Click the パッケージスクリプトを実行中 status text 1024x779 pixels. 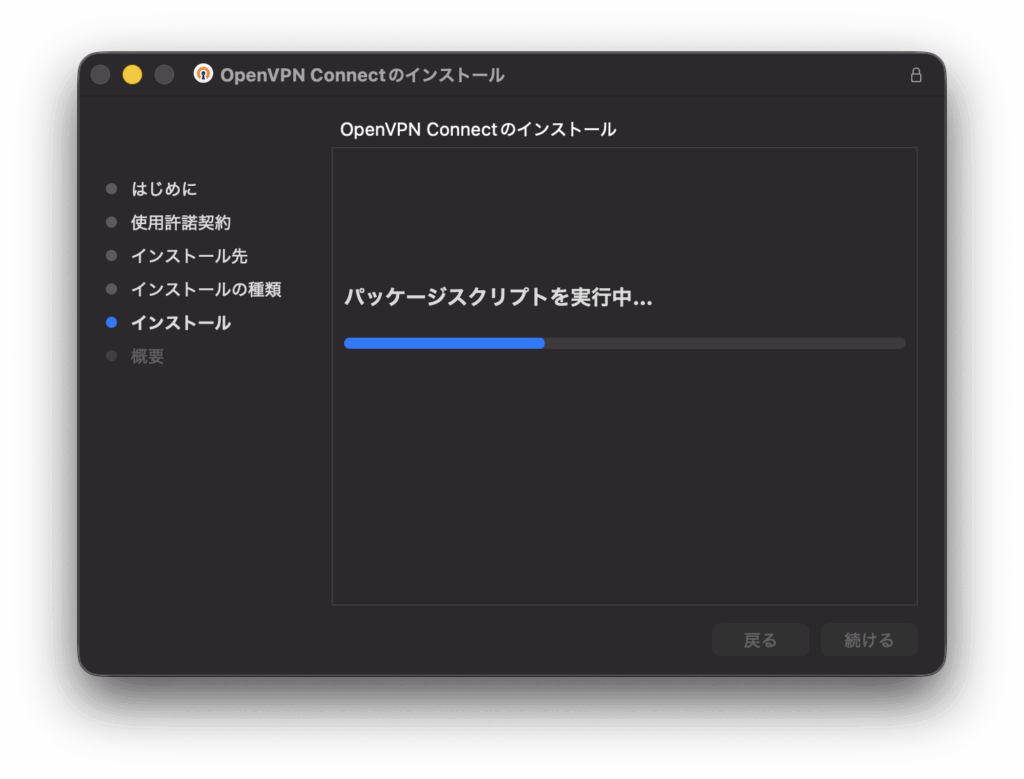(x=497, y=298)
